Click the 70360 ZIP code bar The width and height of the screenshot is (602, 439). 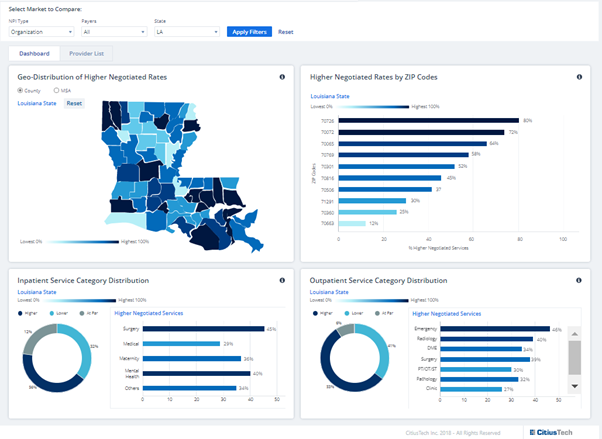click(x=367, y=212)
